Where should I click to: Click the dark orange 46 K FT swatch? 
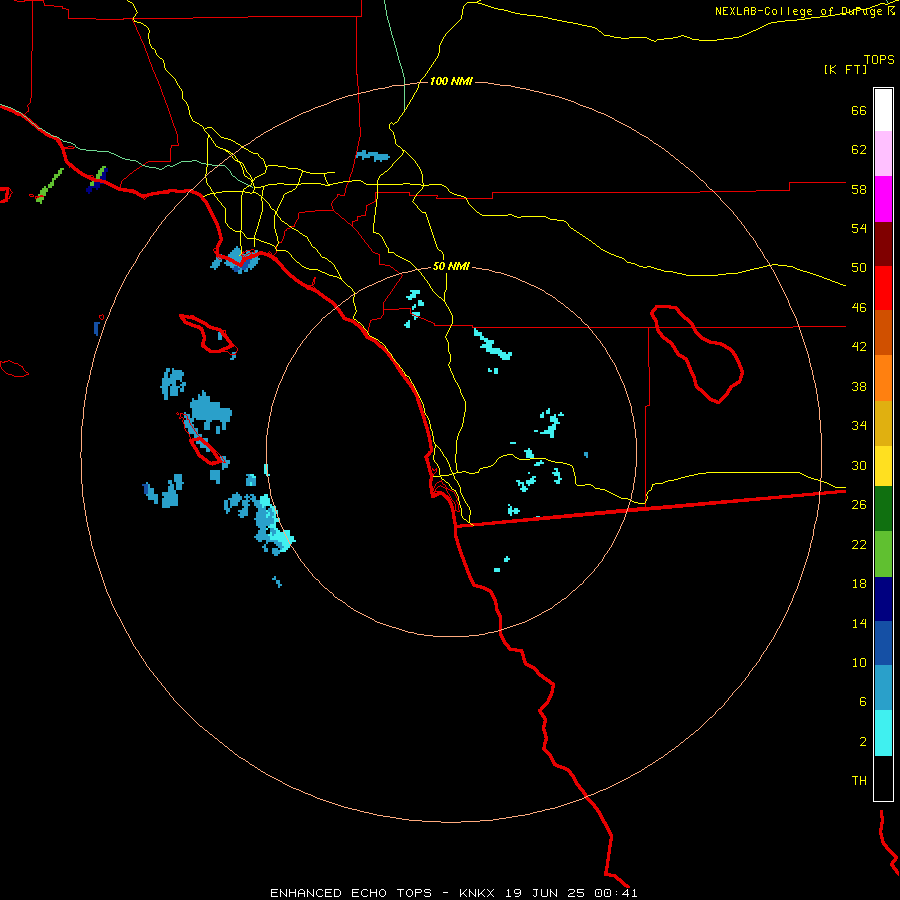[x=883, y=333]
